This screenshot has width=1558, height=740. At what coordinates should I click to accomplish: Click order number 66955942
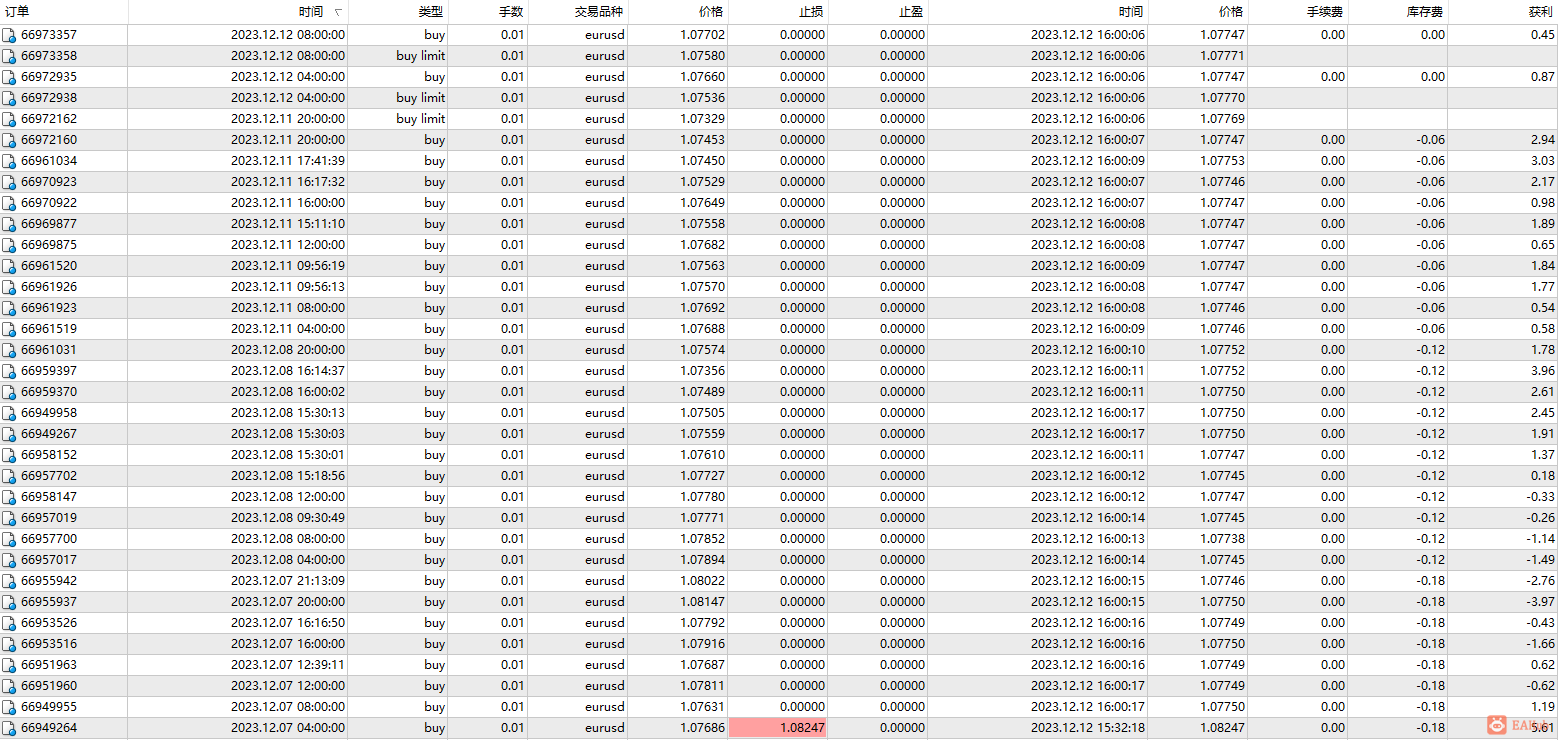[x=49, y=581]
